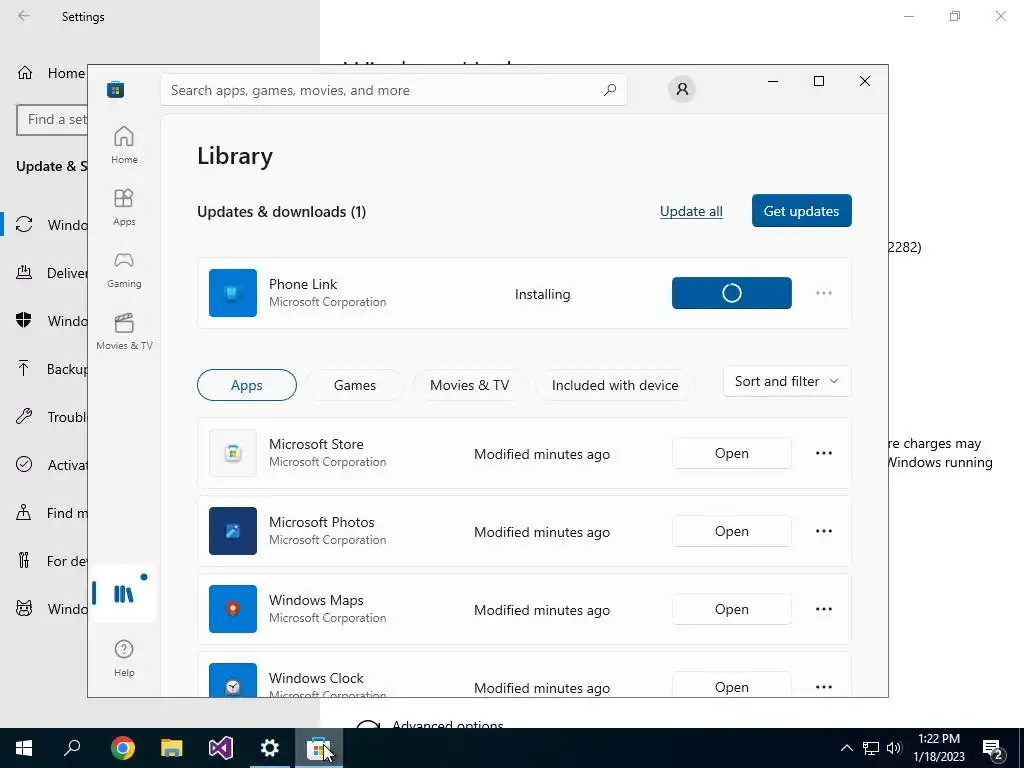
Task: Open more options for Windows Maps
Action: click(x=824, y=609)
